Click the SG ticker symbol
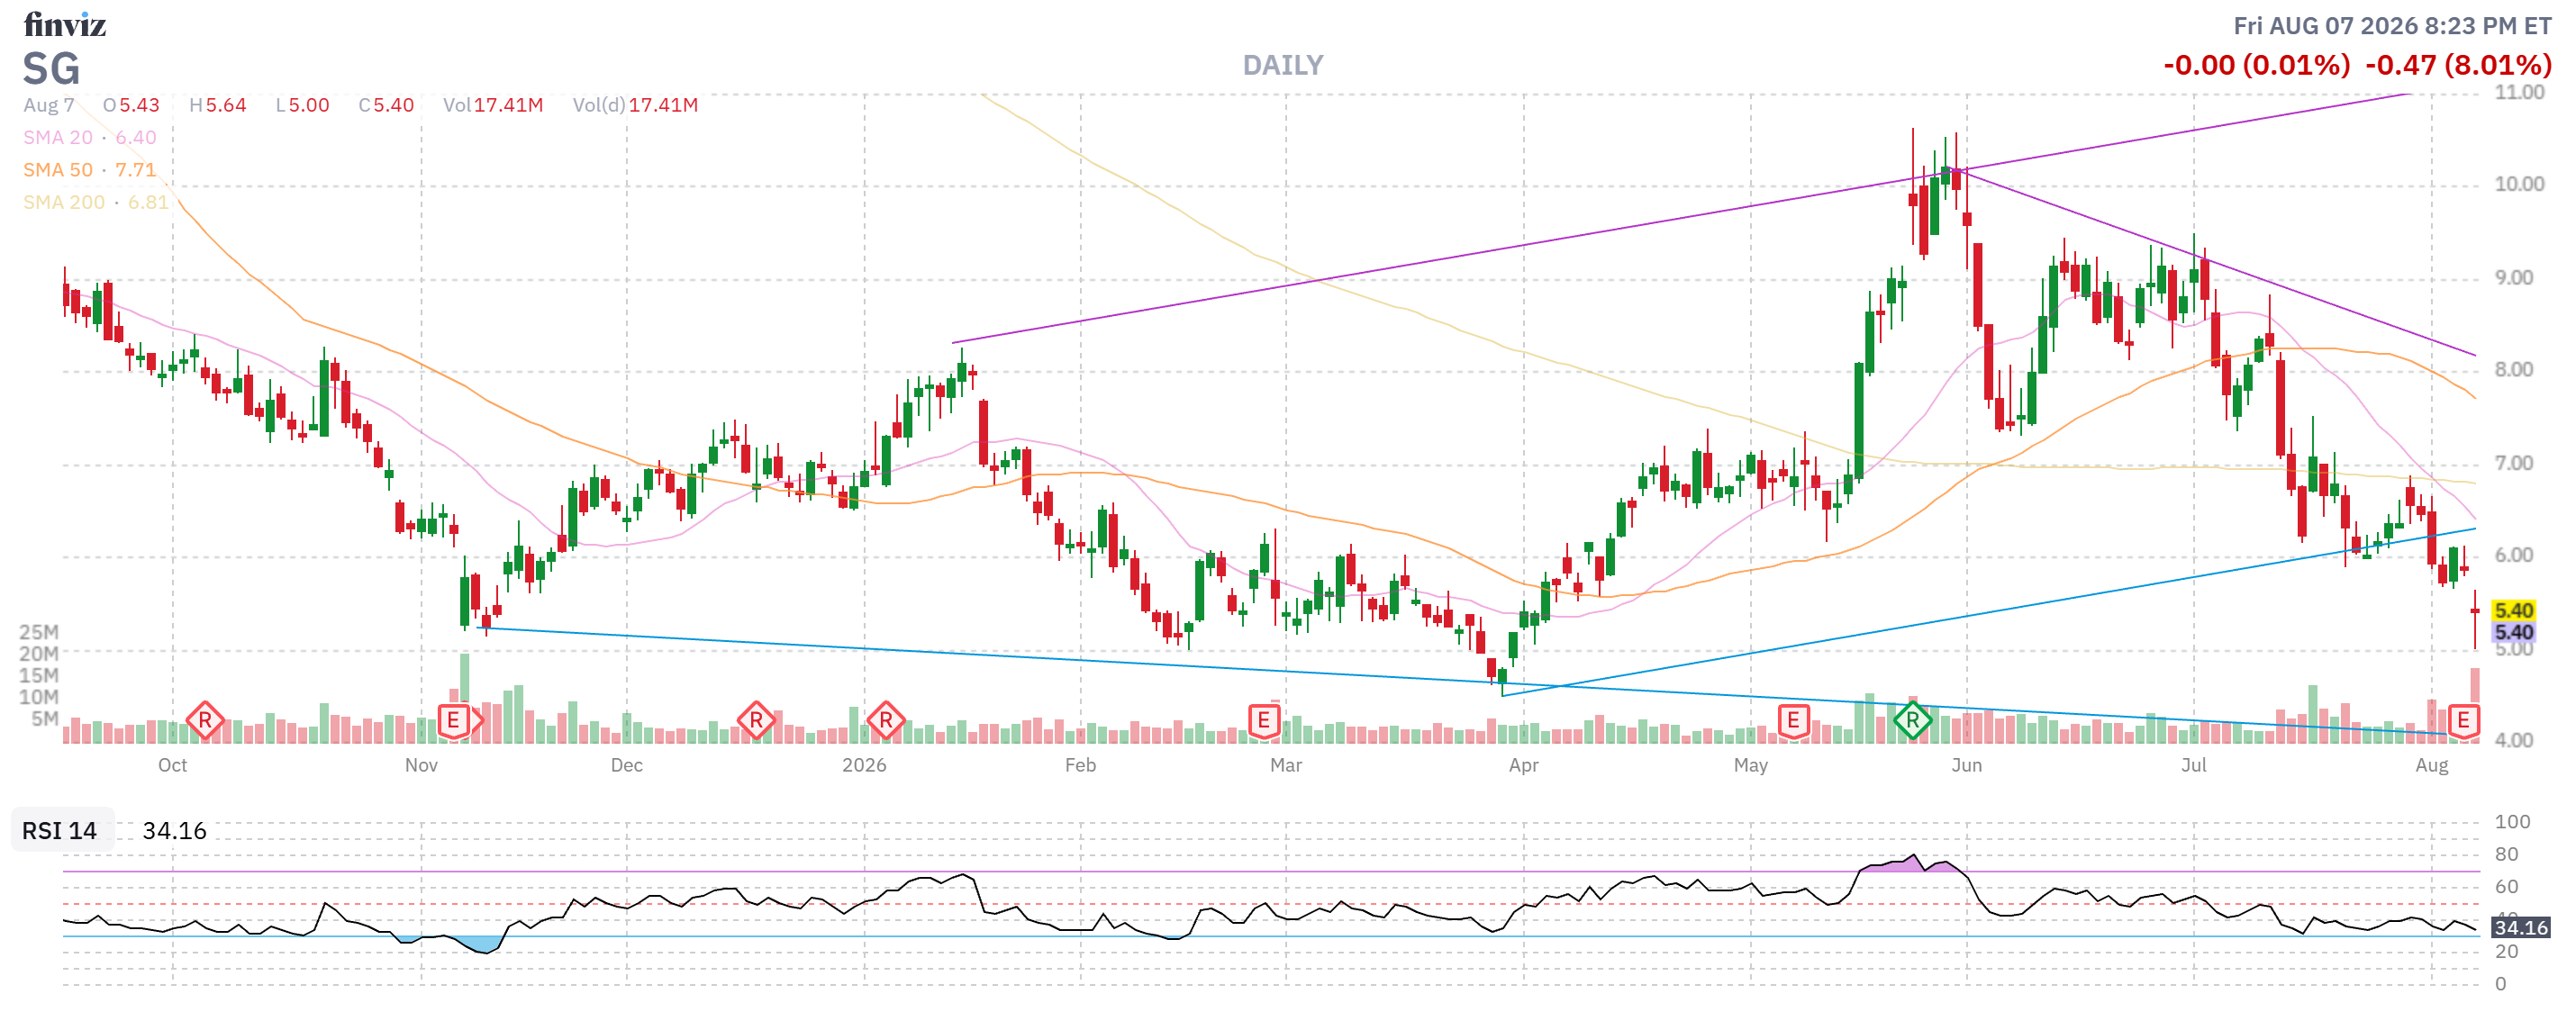This screenshot has height=1012, width=2576. pos(51,69)
